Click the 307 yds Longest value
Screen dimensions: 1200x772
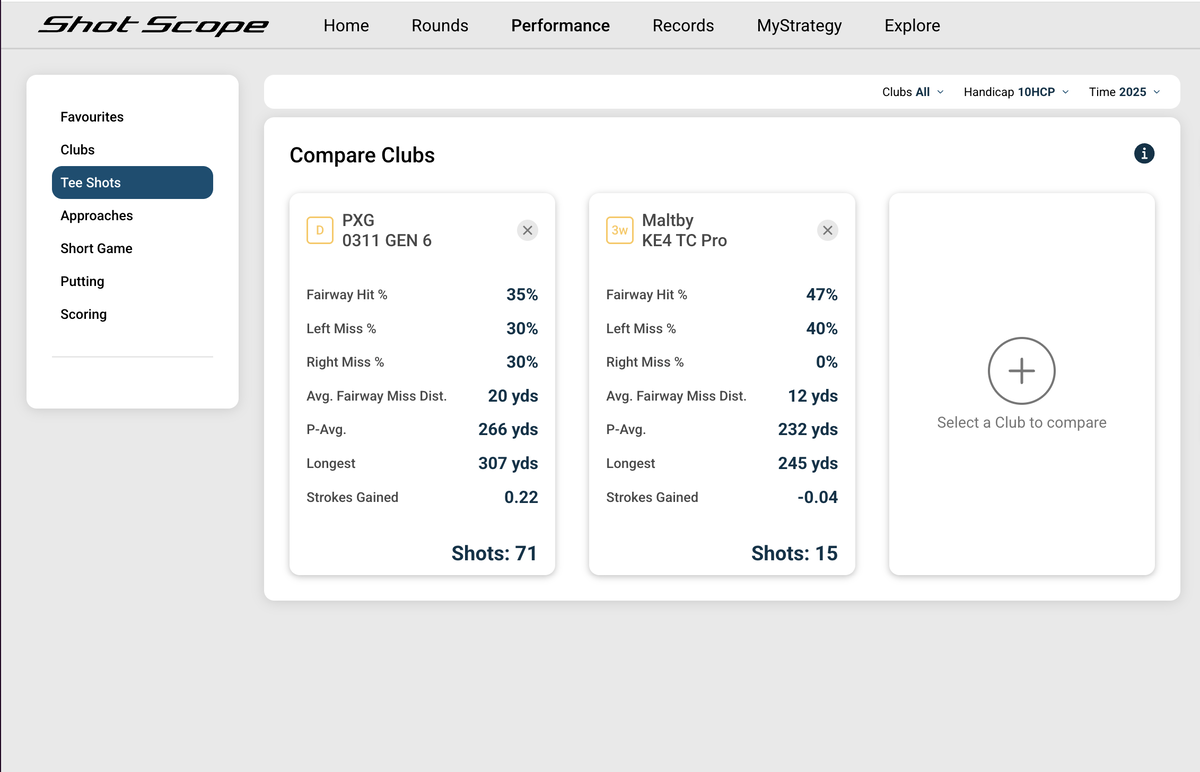pyautogui.click(x=508, y=464)
